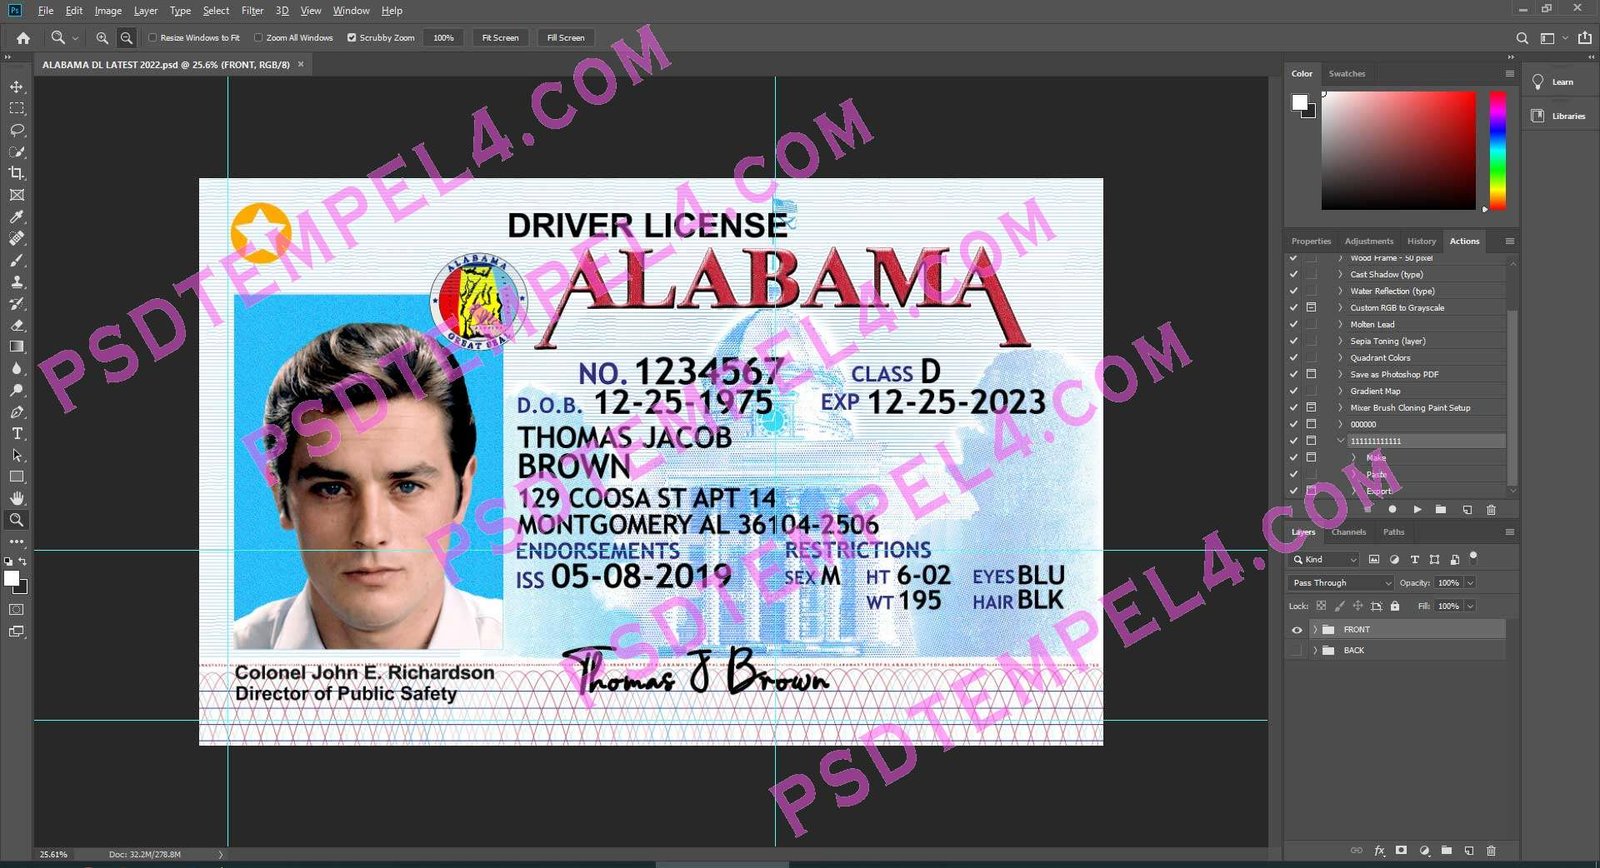Add a layer style with fx icon

click(x=1380, y=851)
